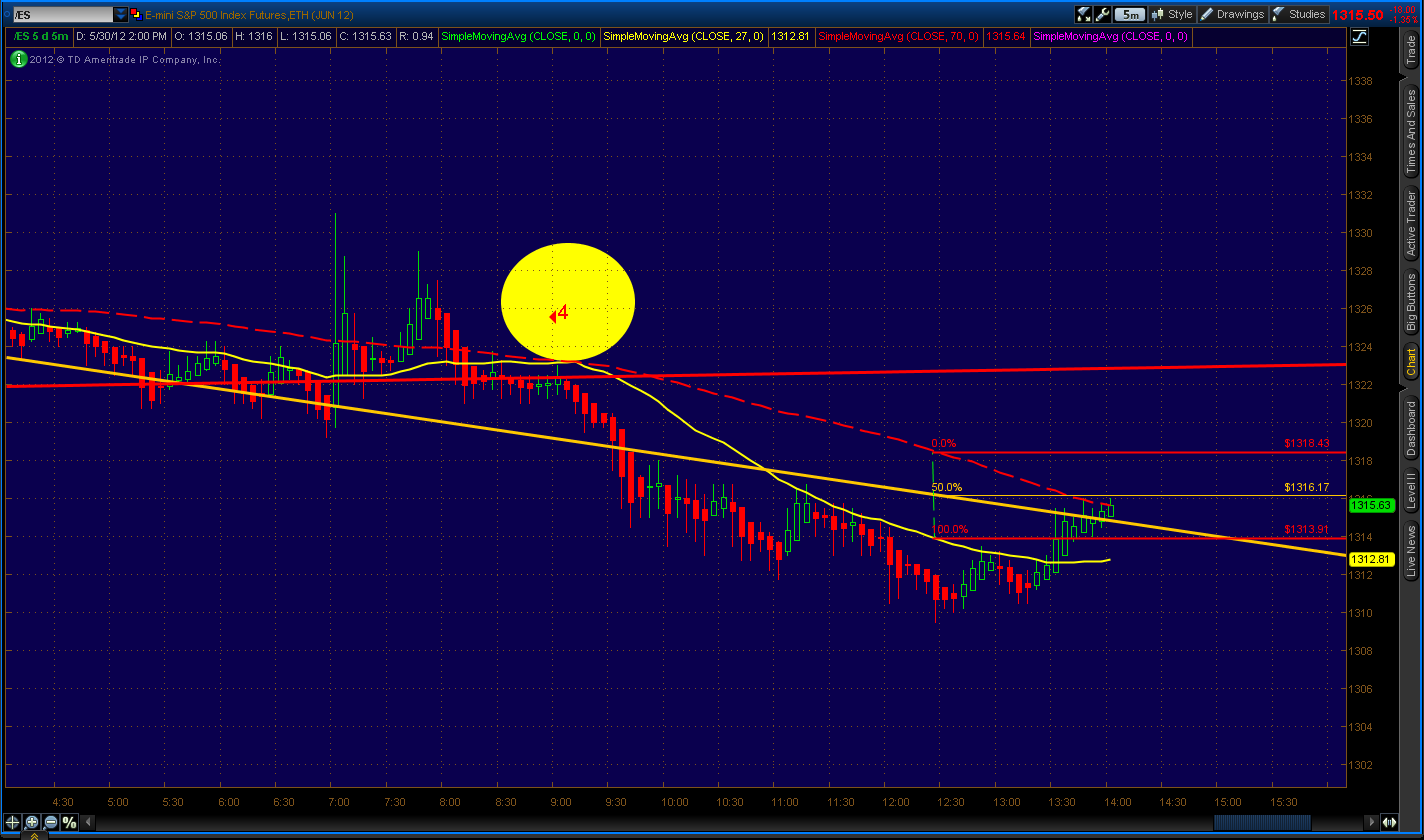1424x840 pixels.
Task: Click the $1313.91 Fibonacci level label
Action: 1307,530
